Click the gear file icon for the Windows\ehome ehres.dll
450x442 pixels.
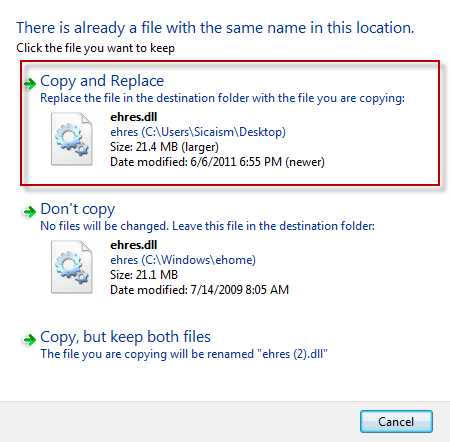[71, 267]
